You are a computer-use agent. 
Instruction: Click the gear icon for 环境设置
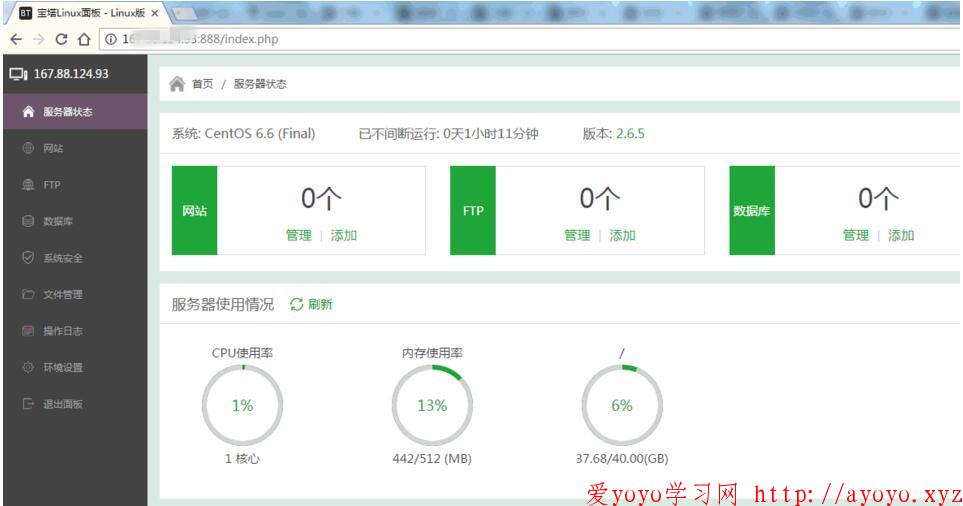tap(28, 367)
